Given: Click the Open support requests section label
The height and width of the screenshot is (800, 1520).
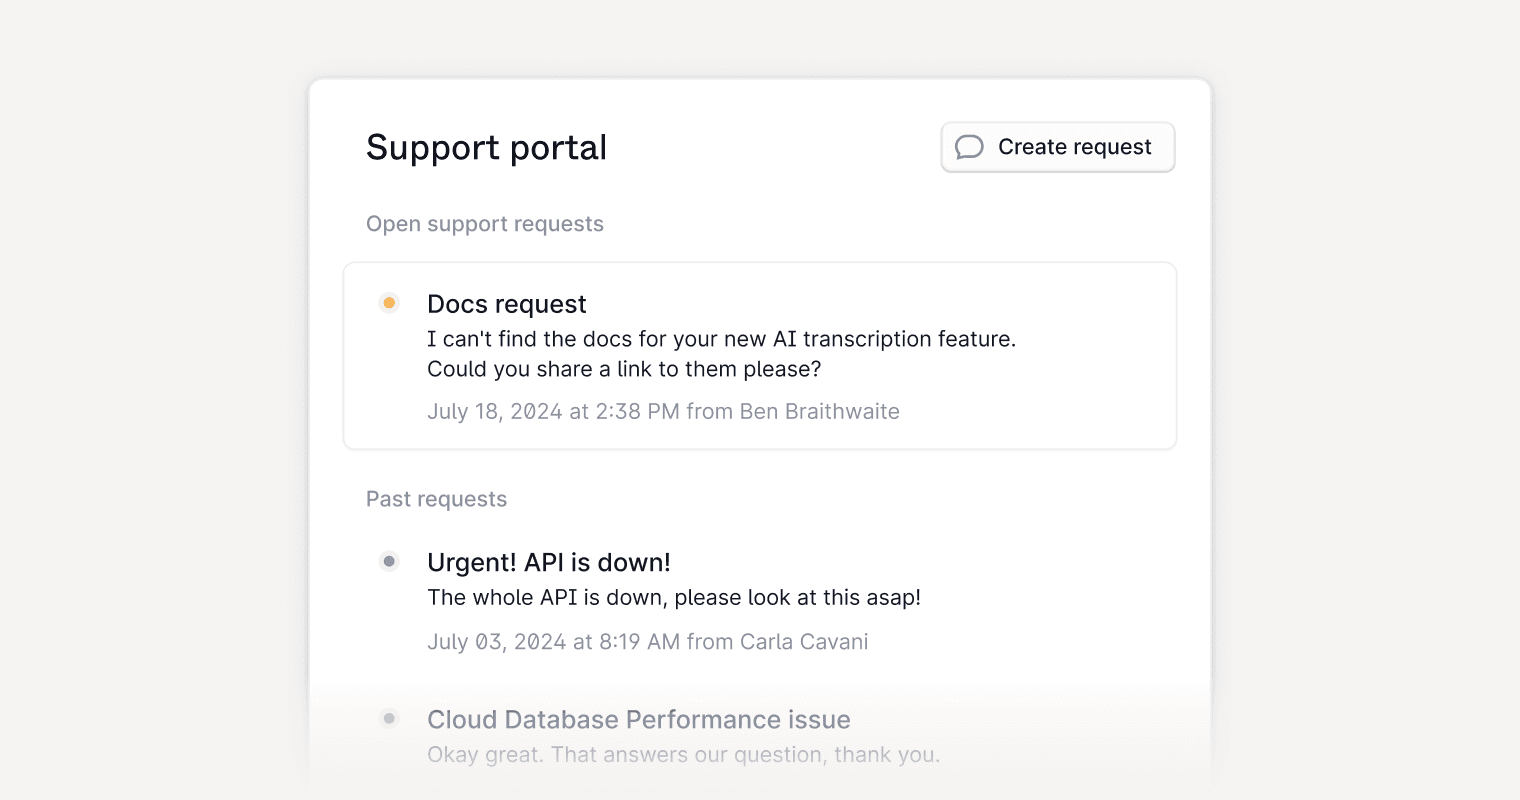Looking at the screenshot, I should (x=484, y=224).
